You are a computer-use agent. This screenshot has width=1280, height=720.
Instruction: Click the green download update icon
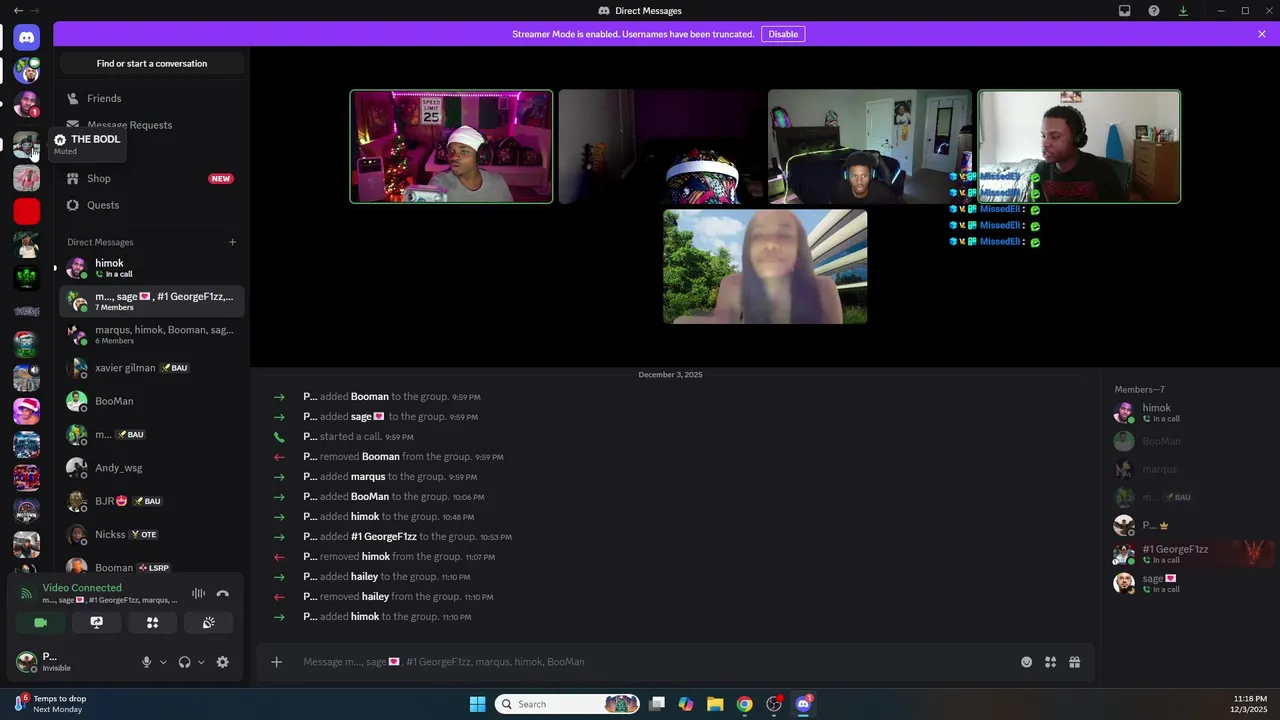click(1183, 11)
